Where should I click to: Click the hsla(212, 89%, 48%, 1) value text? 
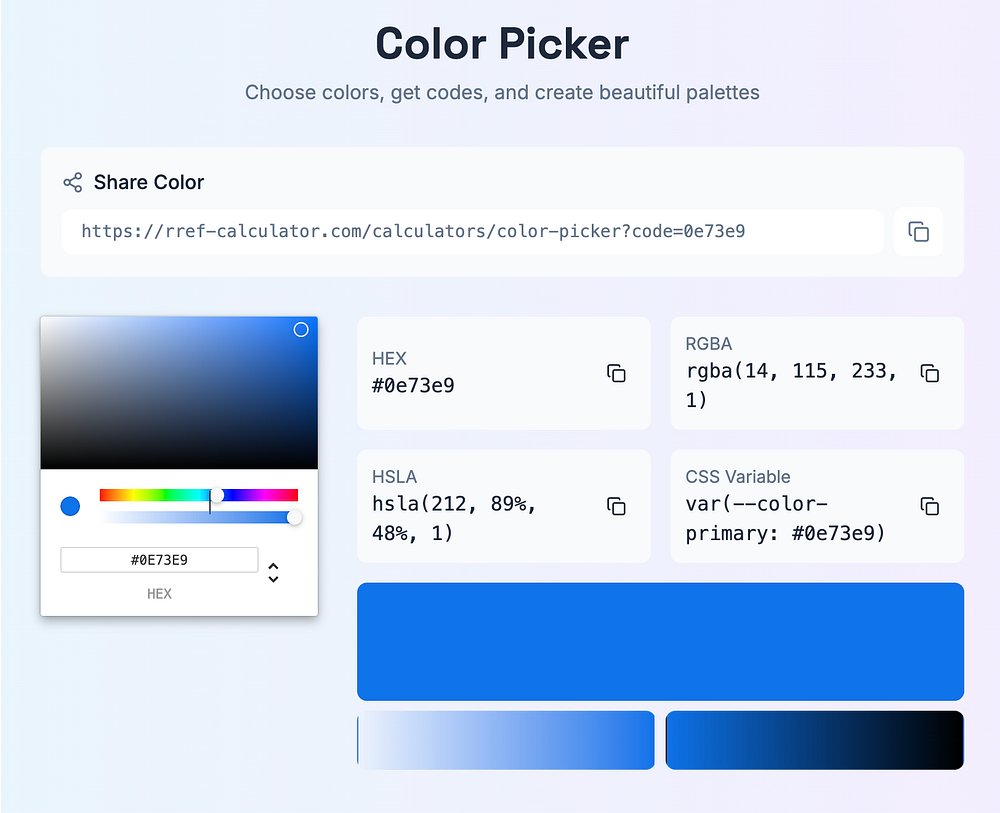454,519
